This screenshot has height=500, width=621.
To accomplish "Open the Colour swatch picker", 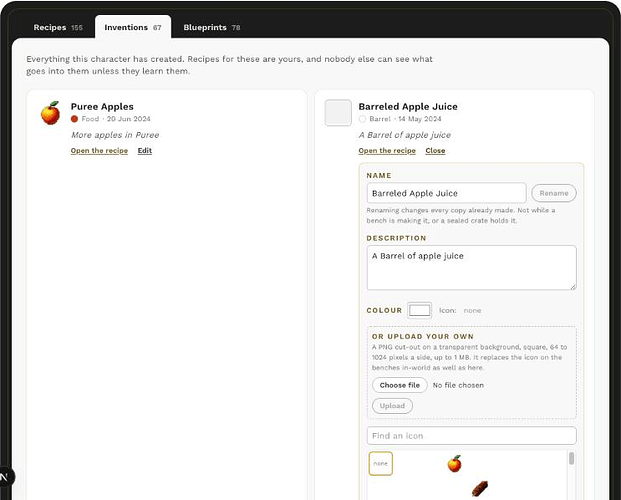I will point(419,310).
